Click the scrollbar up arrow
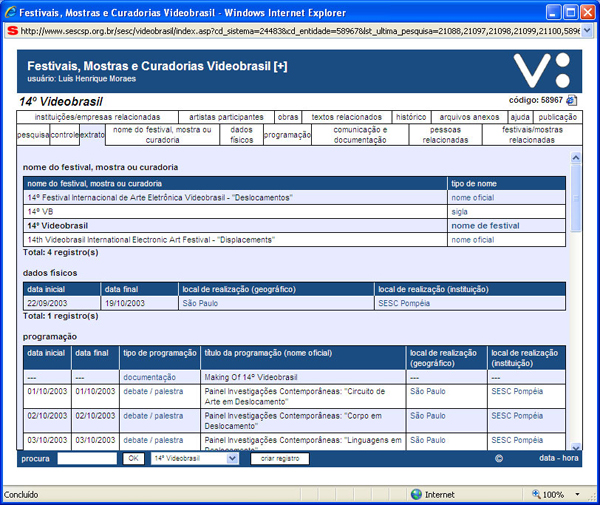This screenshot has height=505, width=600. [x=576, y=158]
